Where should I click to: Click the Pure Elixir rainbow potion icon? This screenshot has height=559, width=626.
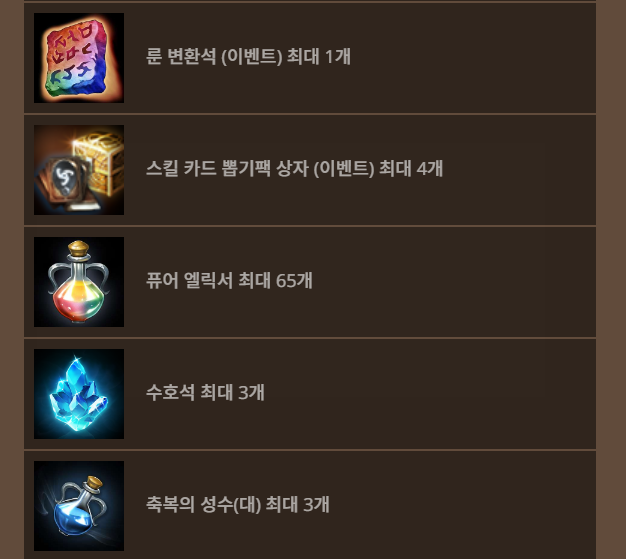click(x=79, y=282)
